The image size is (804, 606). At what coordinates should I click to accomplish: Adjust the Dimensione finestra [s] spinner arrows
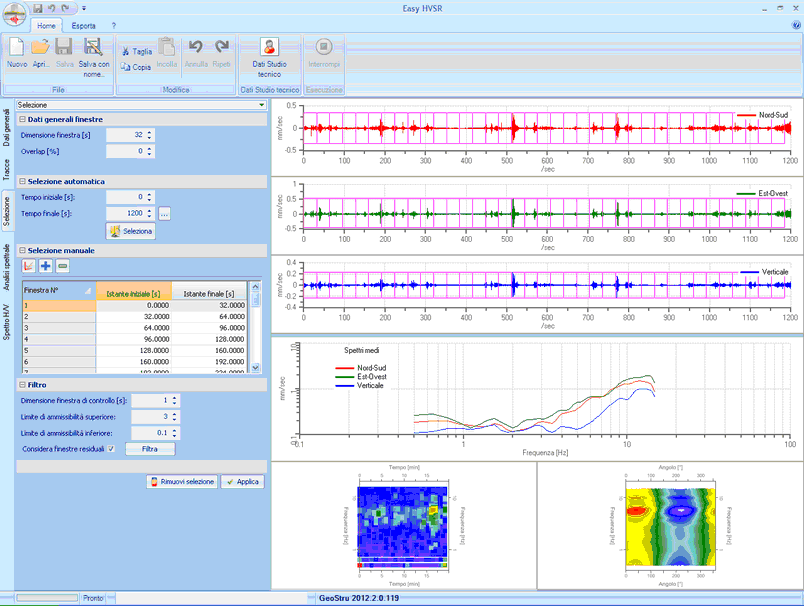(x=149, y=135)
